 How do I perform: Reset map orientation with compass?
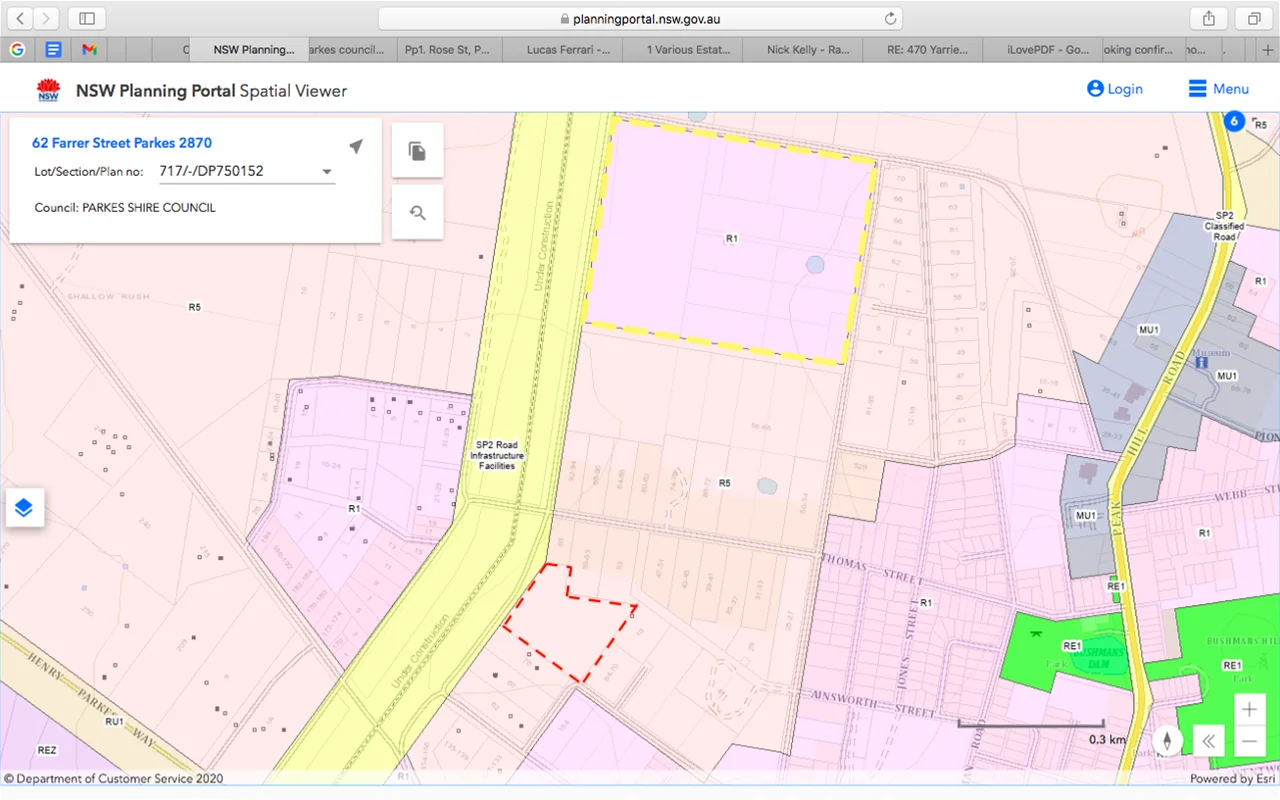[1167, 741]
